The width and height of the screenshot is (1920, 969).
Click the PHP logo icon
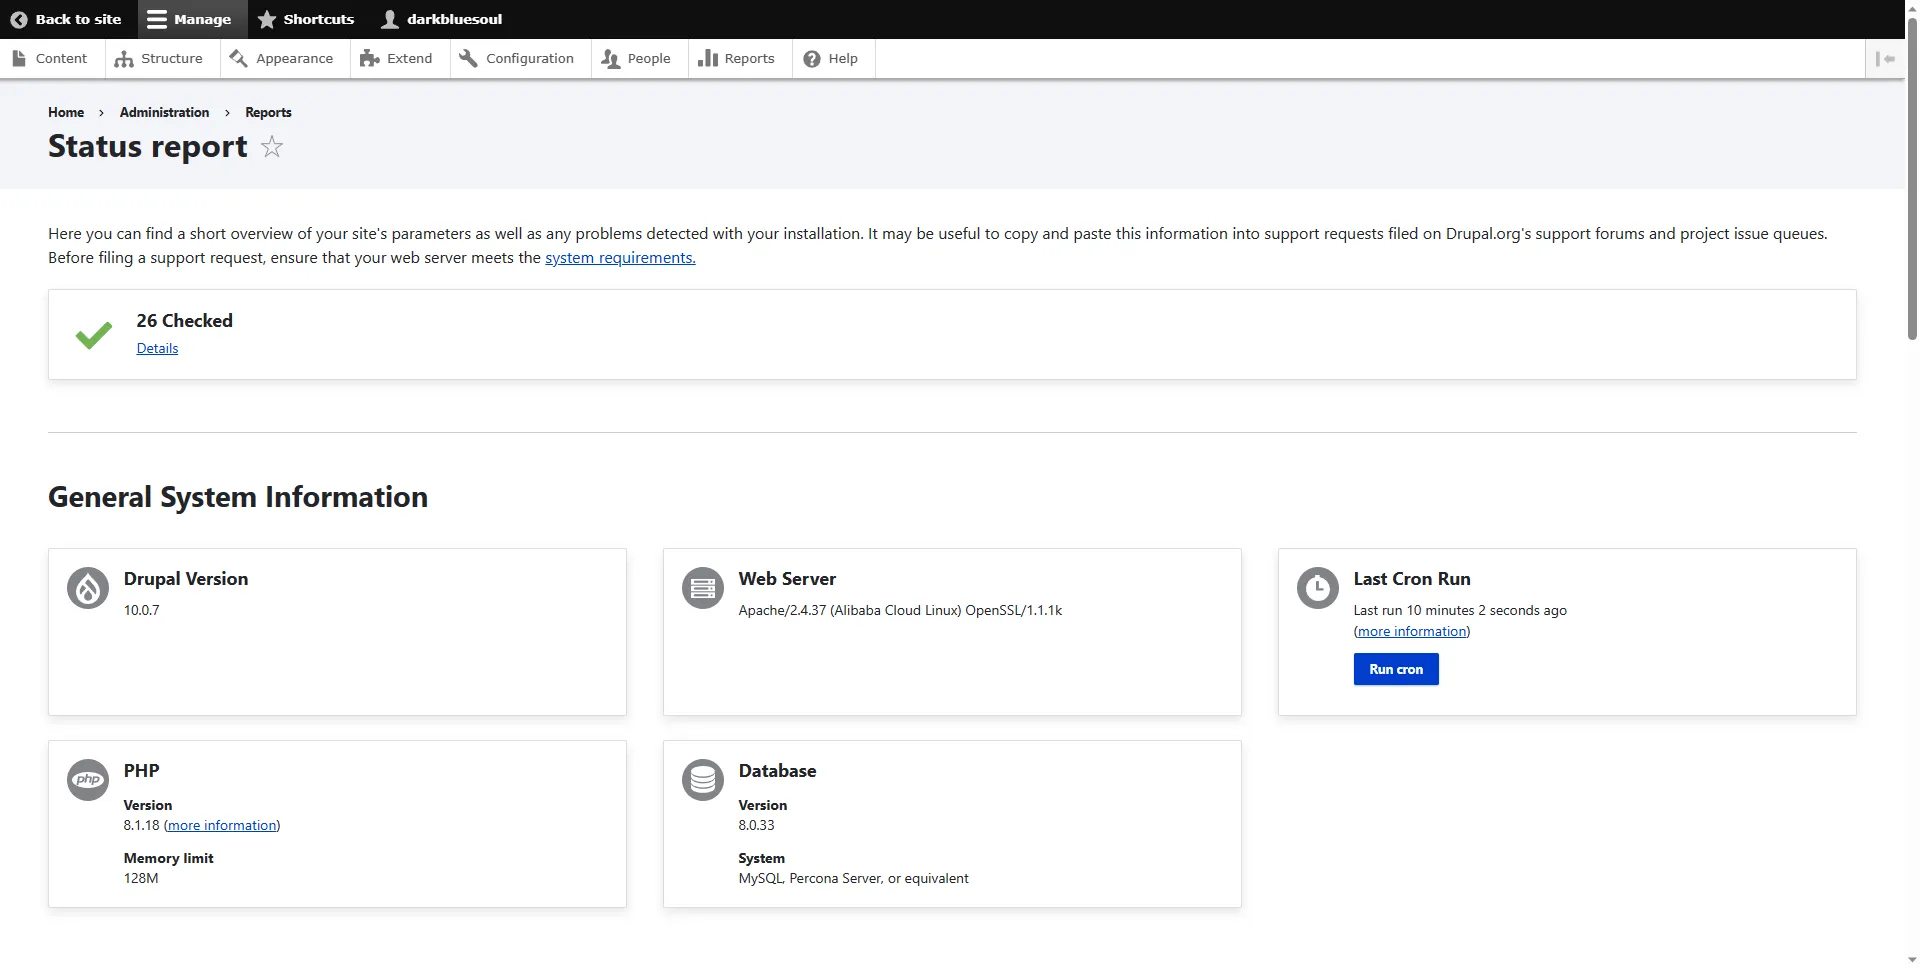(x=87, y=779)
